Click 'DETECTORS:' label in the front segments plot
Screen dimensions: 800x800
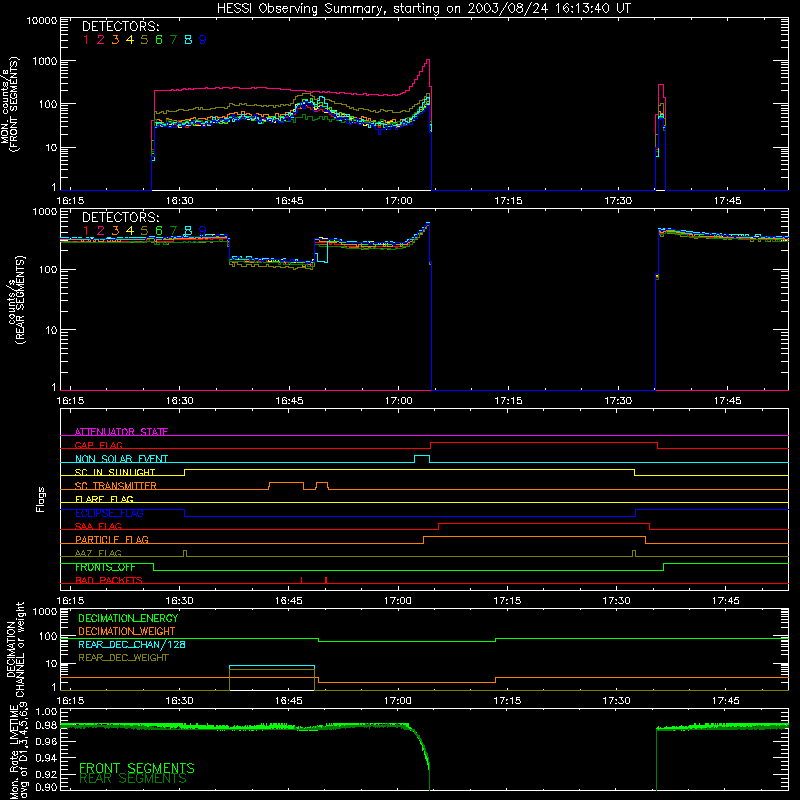tap(120, 27)
